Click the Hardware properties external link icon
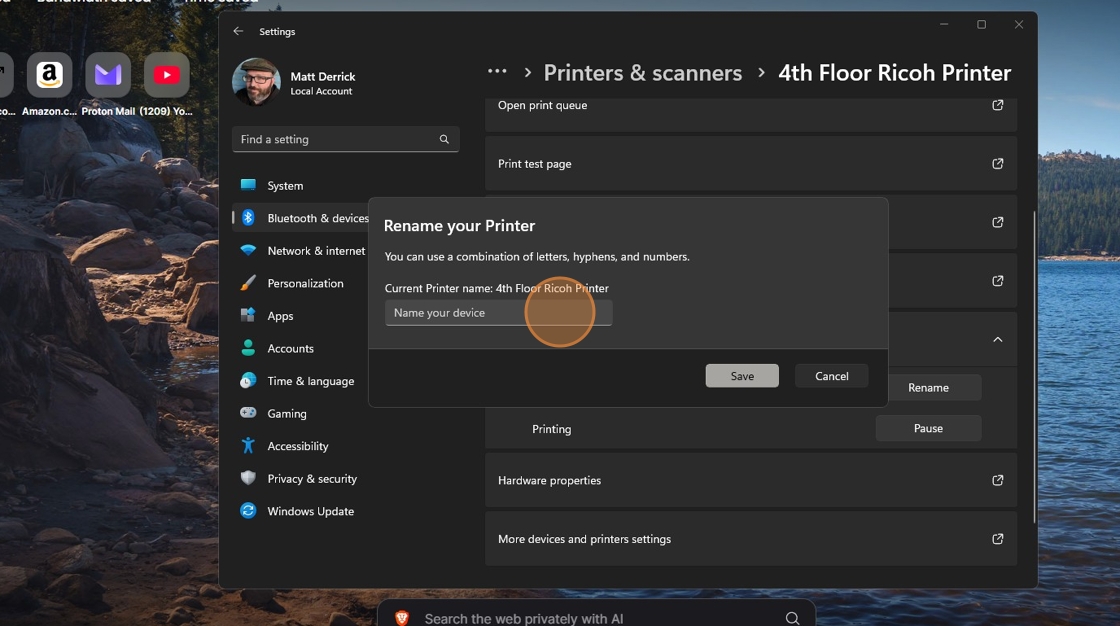Viewport: 1120px width, 626px height. click(997, 481)
